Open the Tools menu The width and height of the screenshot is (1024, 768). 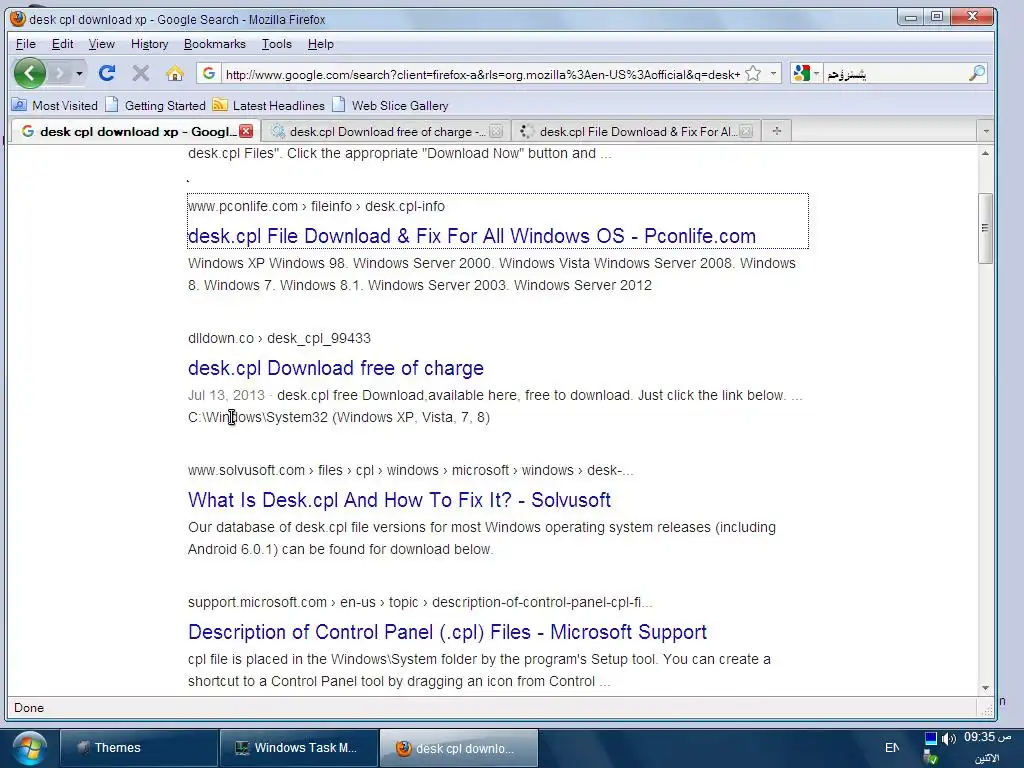click(277, 44)
